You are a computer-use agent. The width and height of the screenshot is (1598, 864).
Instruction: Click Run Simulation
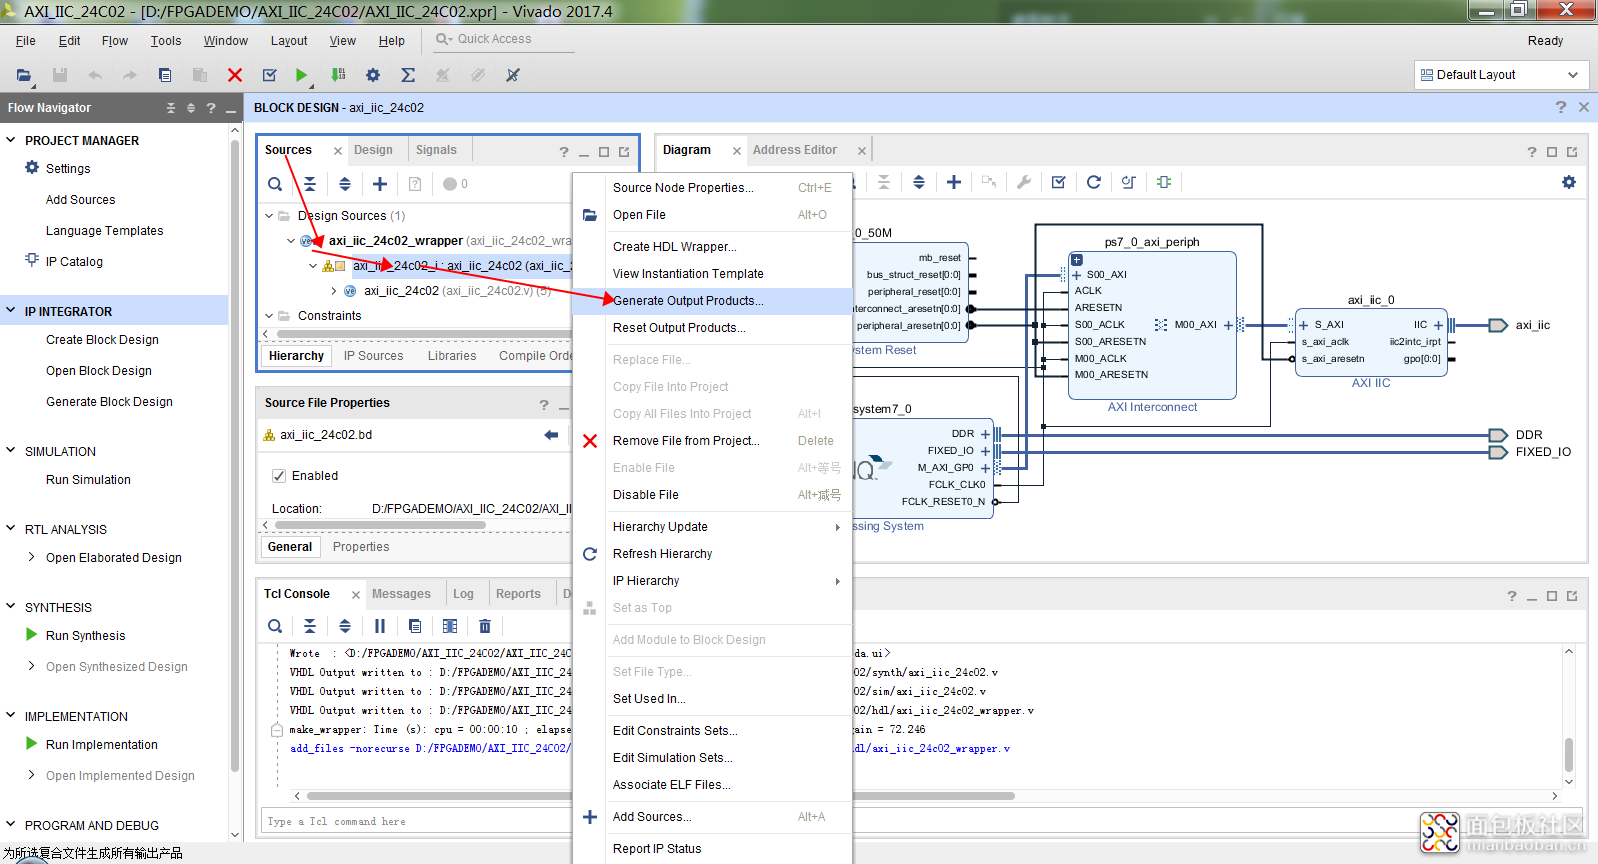point(88,480)
